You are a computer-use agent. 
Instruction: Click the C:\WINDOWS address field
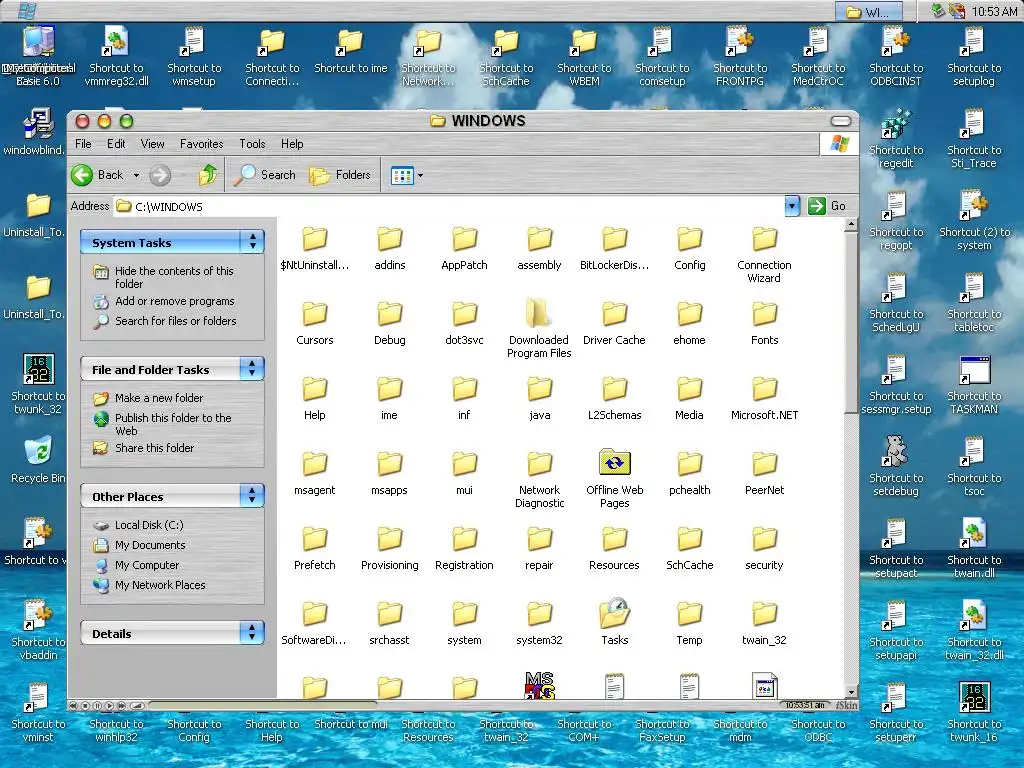coord(449,206)
